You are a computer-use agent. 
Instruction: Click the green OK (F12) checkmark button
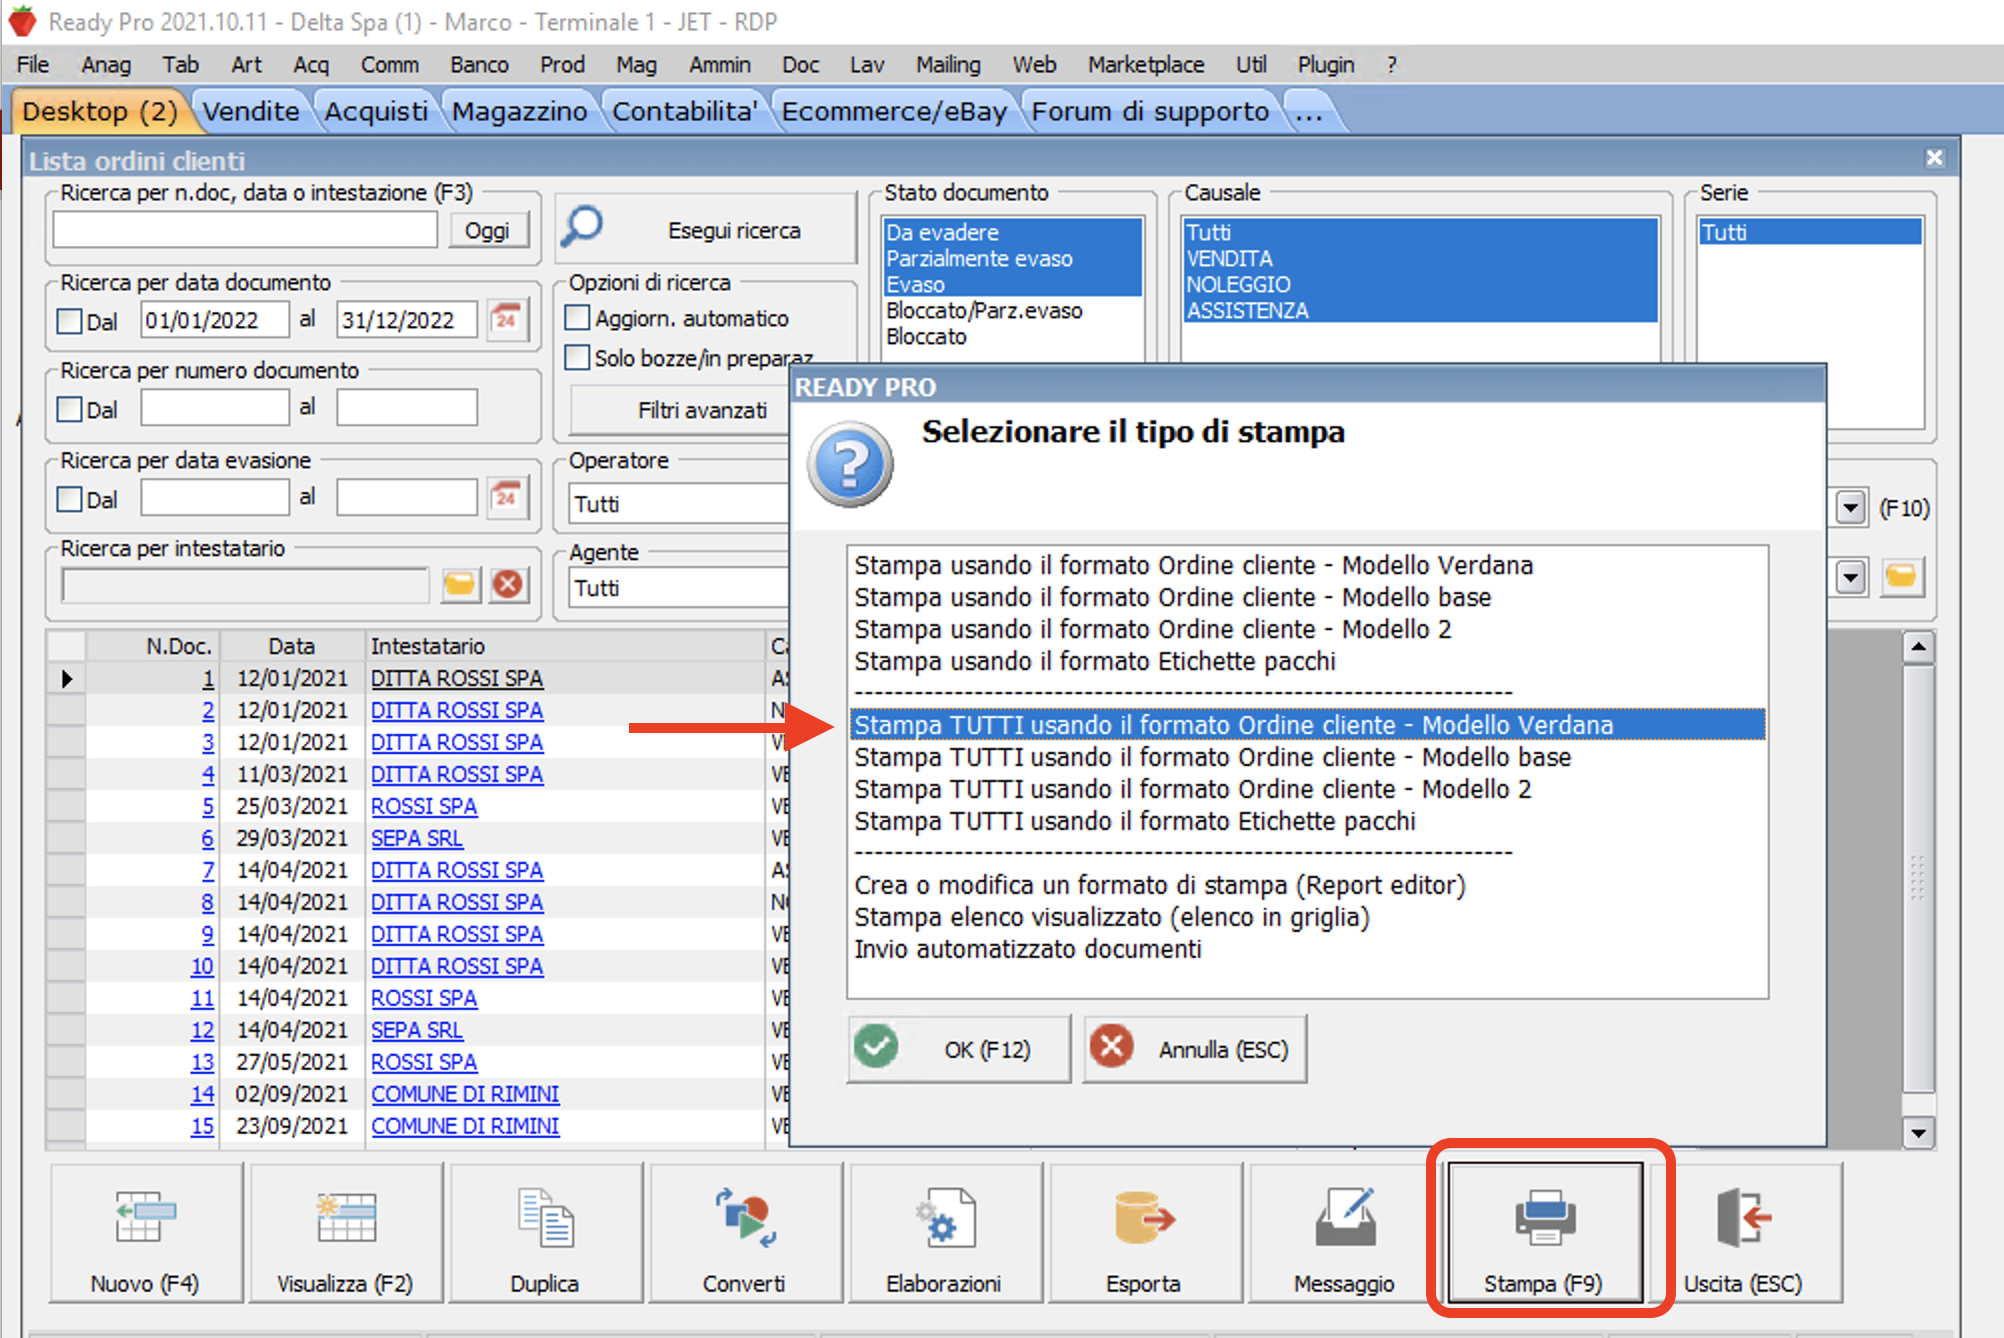pos(958,1049)
